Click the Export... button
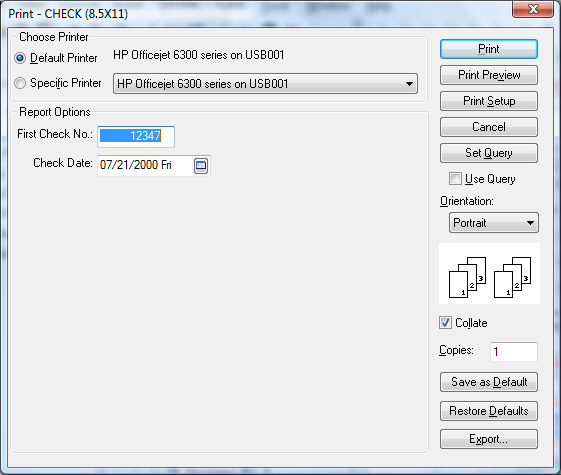This screenshot has width=561, height=475. (x=489, y=439)
